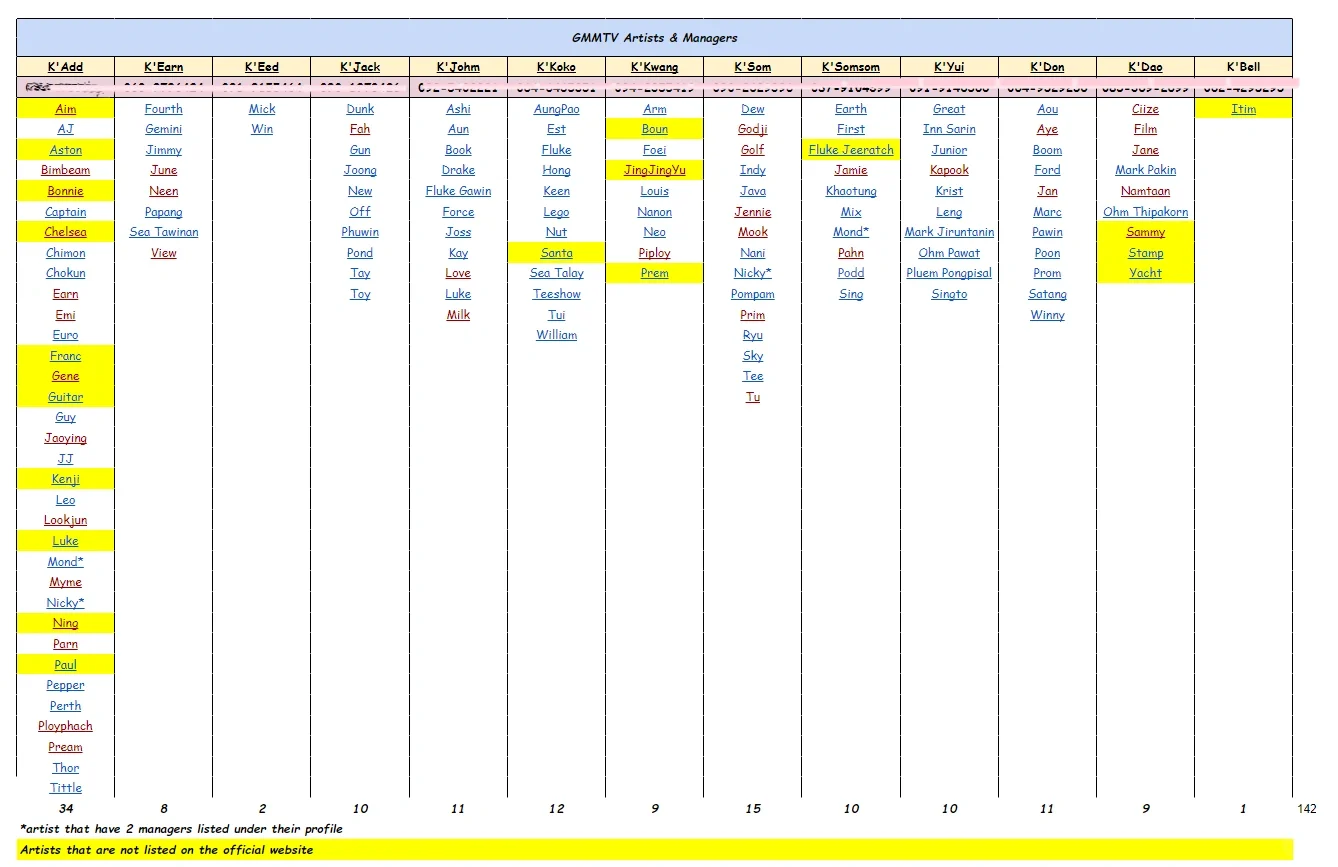Open the Satang artist link
This screenshot has height=867, width=1338.
1047,294
